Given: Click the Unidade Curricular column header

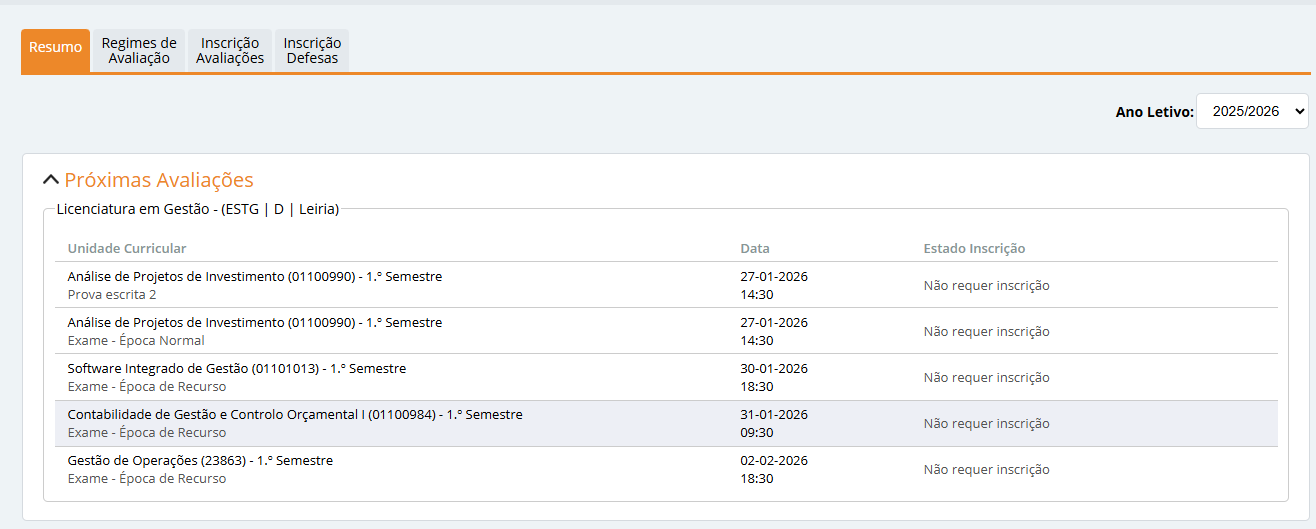Looking at the screenshot, I should pyautogui.click(x=127, y=248).
